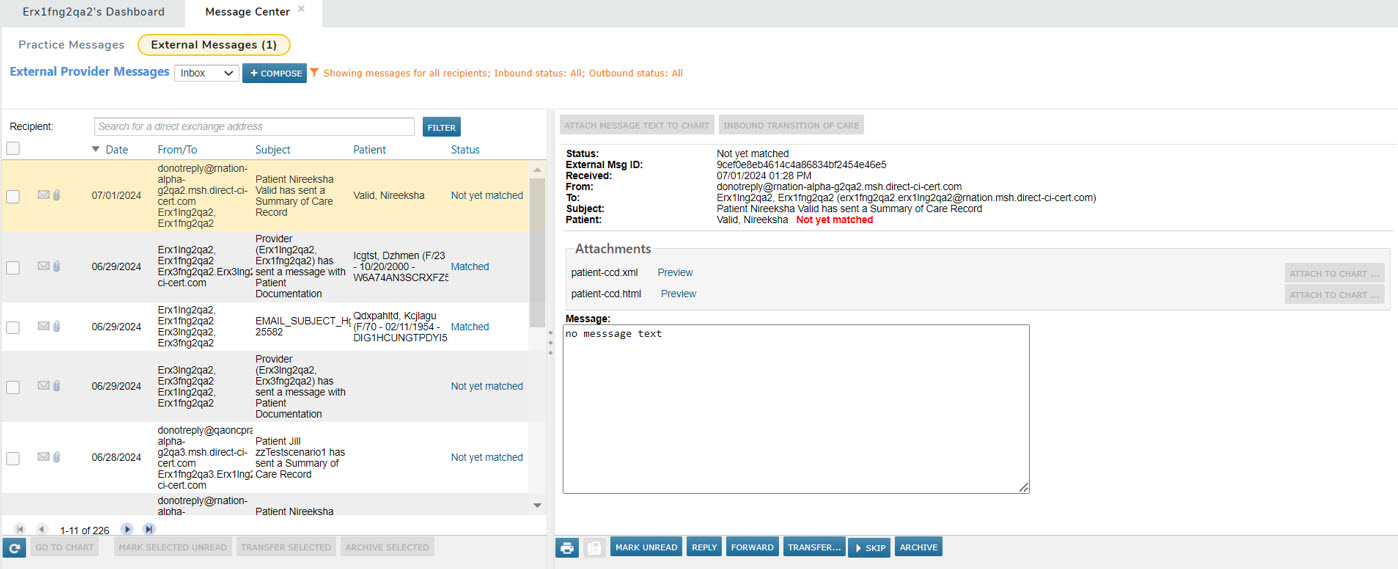Click the orange filter funnel icon

click(x=314, y=73)
